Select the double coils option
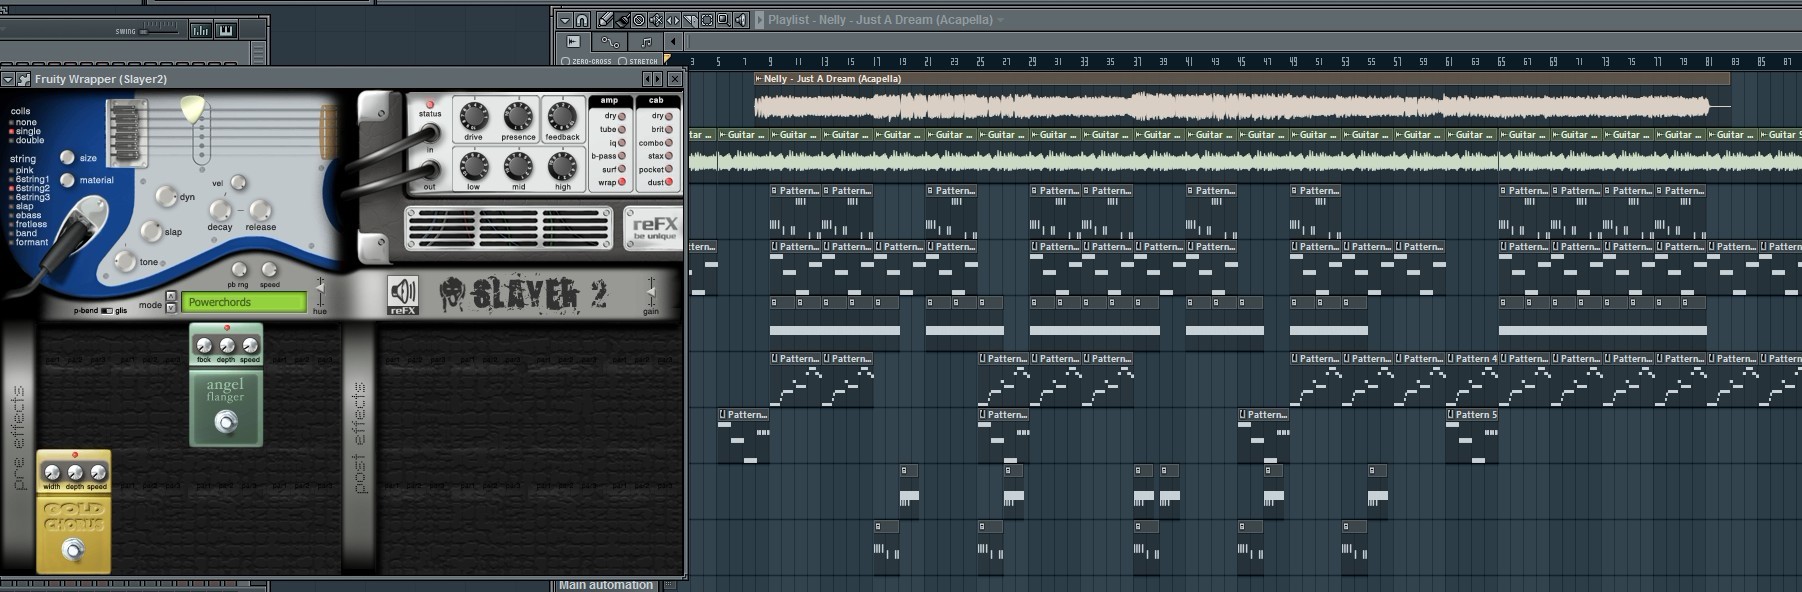The image size is (1802, 592). pos(29,141)
